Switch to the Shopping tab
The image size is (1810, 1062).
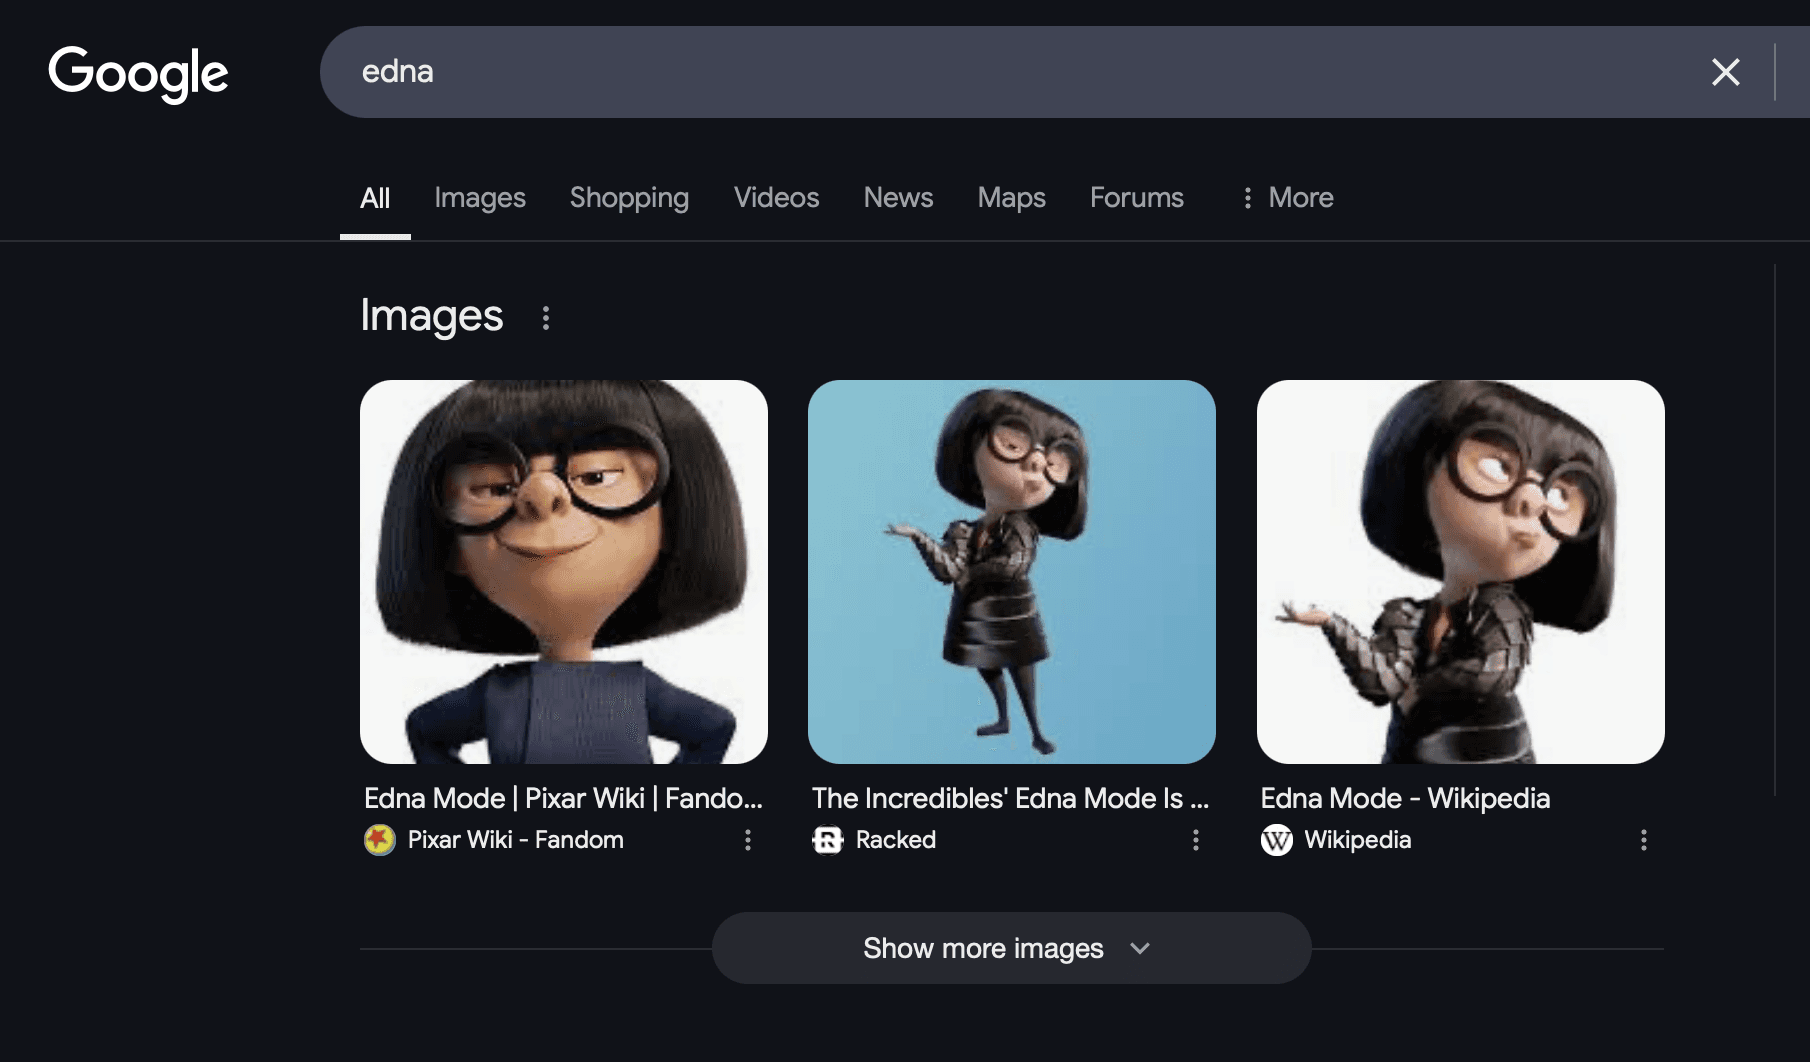click(629, 198)
